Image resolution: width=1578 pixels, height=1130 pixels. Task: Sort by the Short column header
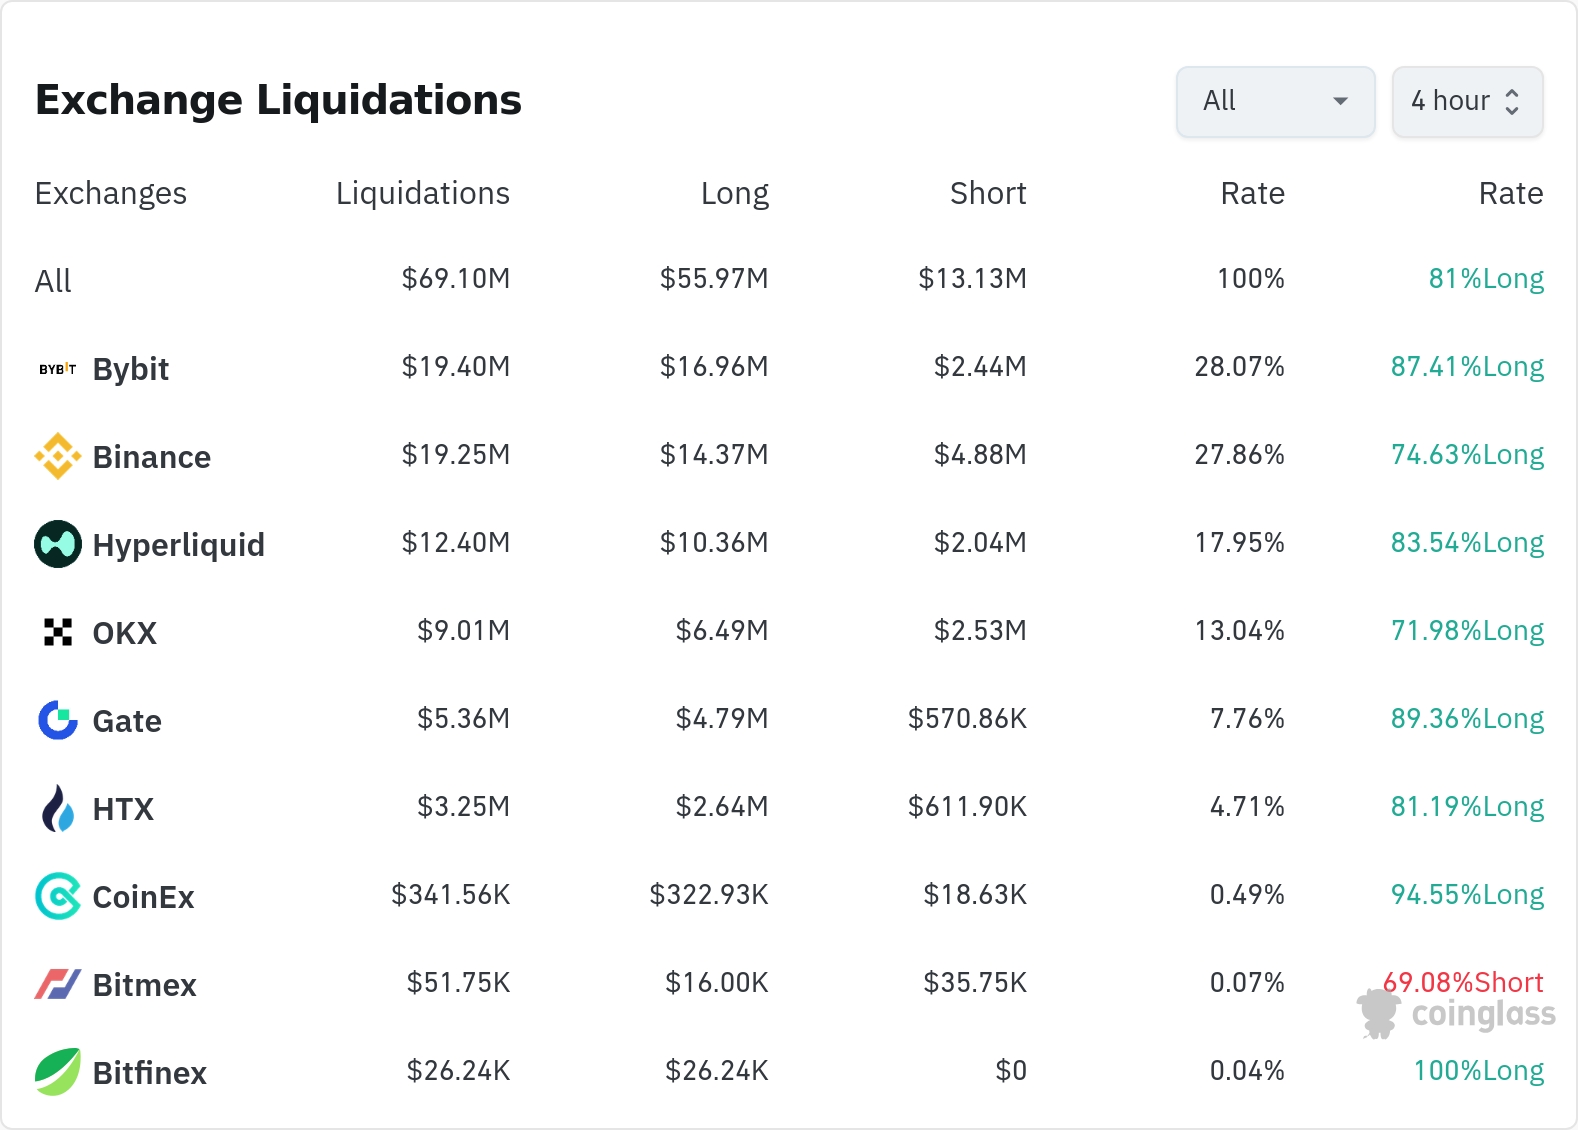click(987, 193)
